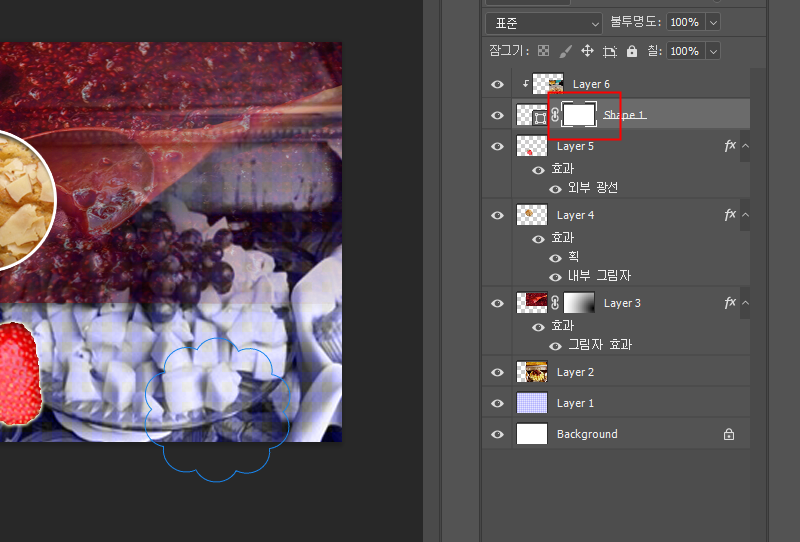Click the mask link icon on Layer 3
Viewport: 800px width, 542px height.
[555, 303]
